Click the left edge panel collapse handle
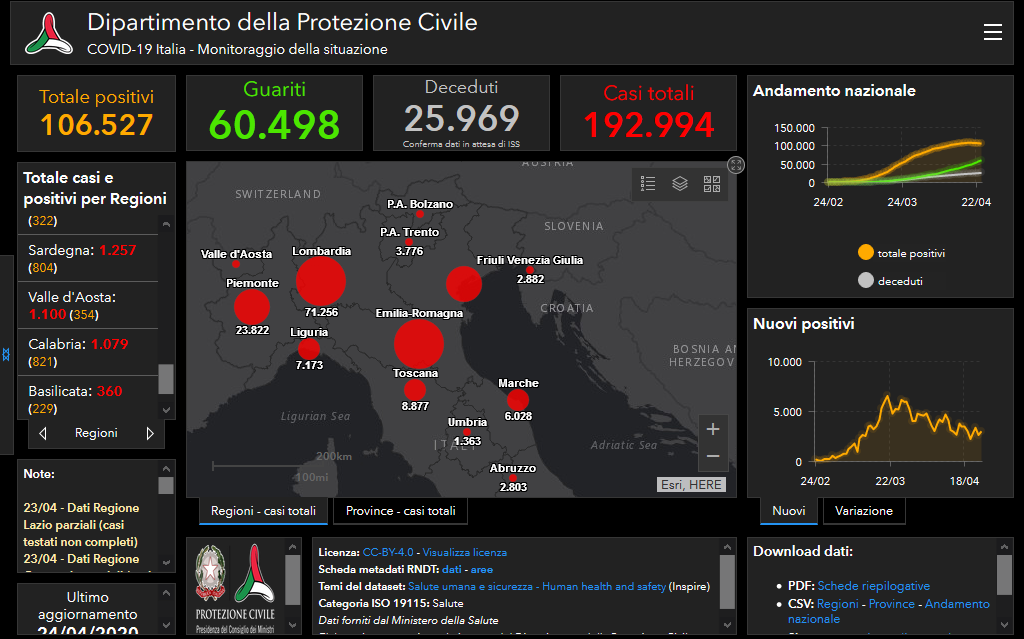Screen dimensions: 1024x639 tap(6, 355)
